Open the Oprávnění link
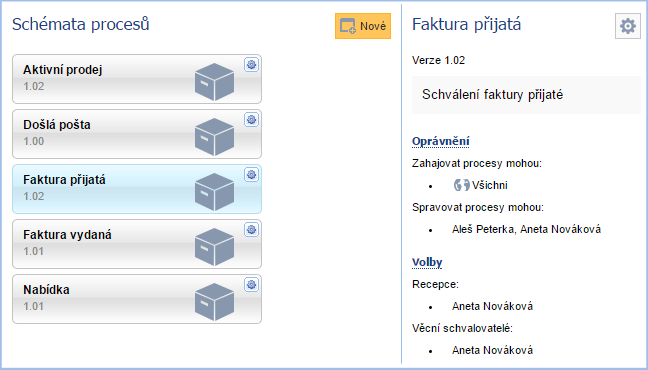648x370 pixels. pyautogui.click(x=441, y=141)
